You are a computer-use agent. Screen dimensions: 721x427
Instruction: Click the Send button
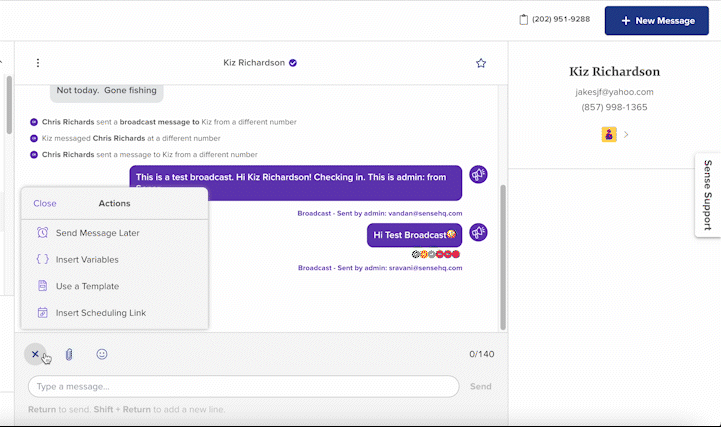click(x=481, y=387)
